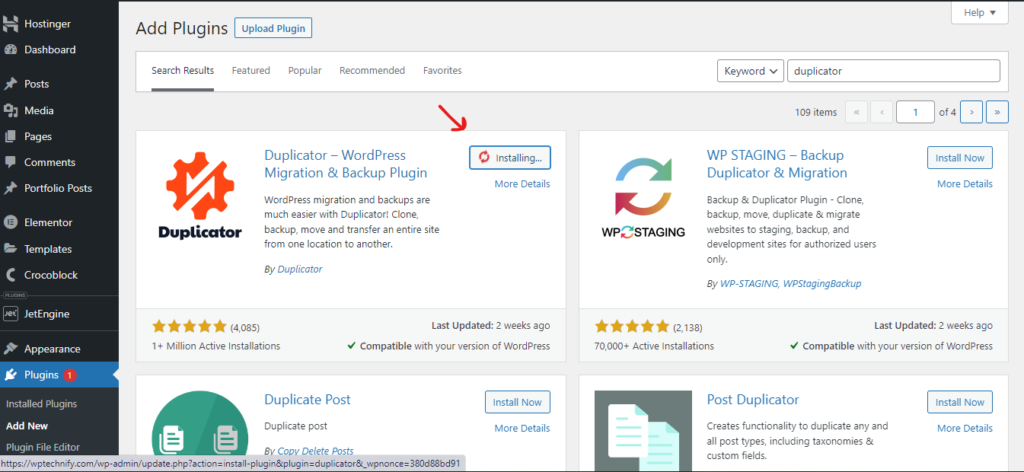The height and width of the screenshot is (472, 1024).
Task: Open the Duplicate Post title link
Action: coord(308,400)
